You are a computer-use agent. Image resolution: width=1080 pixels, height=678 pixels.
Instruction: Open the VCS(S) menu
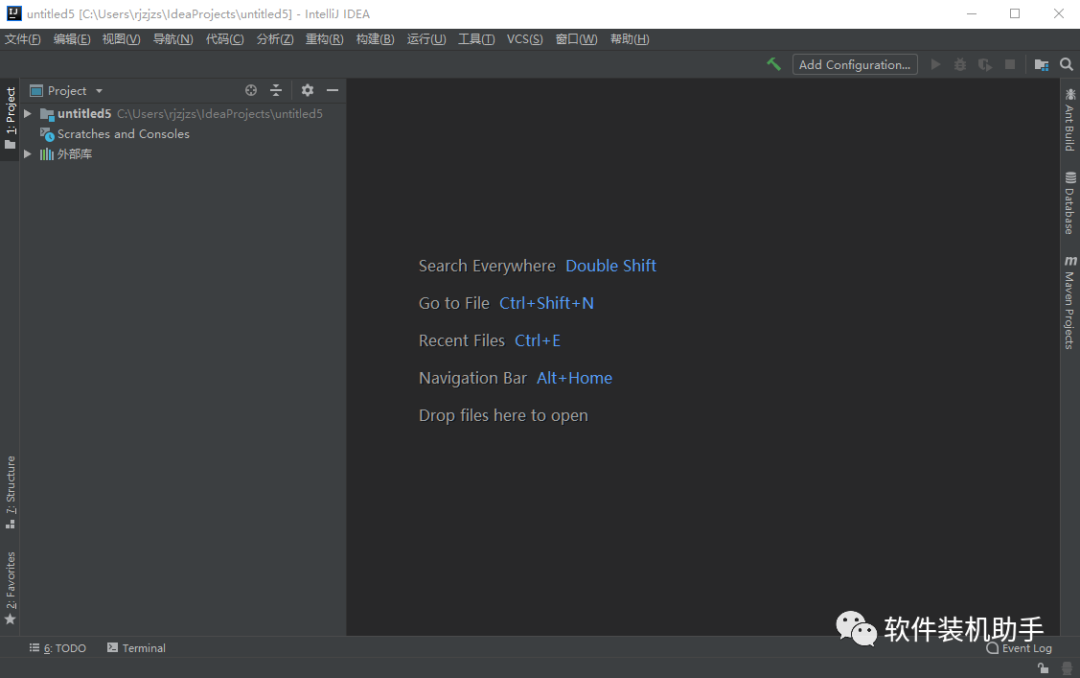[525, 39]
